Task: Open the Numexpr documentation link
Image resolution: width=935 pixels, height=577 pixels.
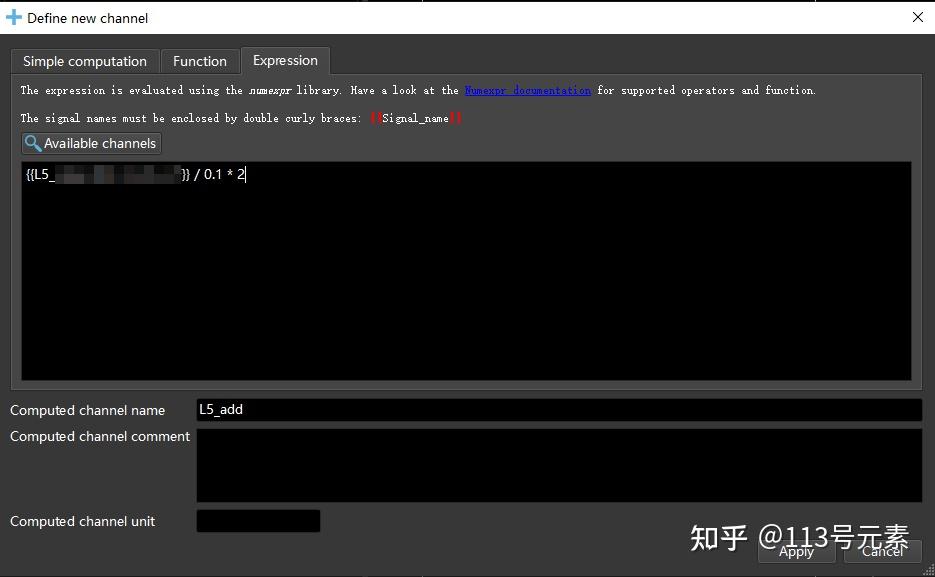Action: click(x=528, y=90)
